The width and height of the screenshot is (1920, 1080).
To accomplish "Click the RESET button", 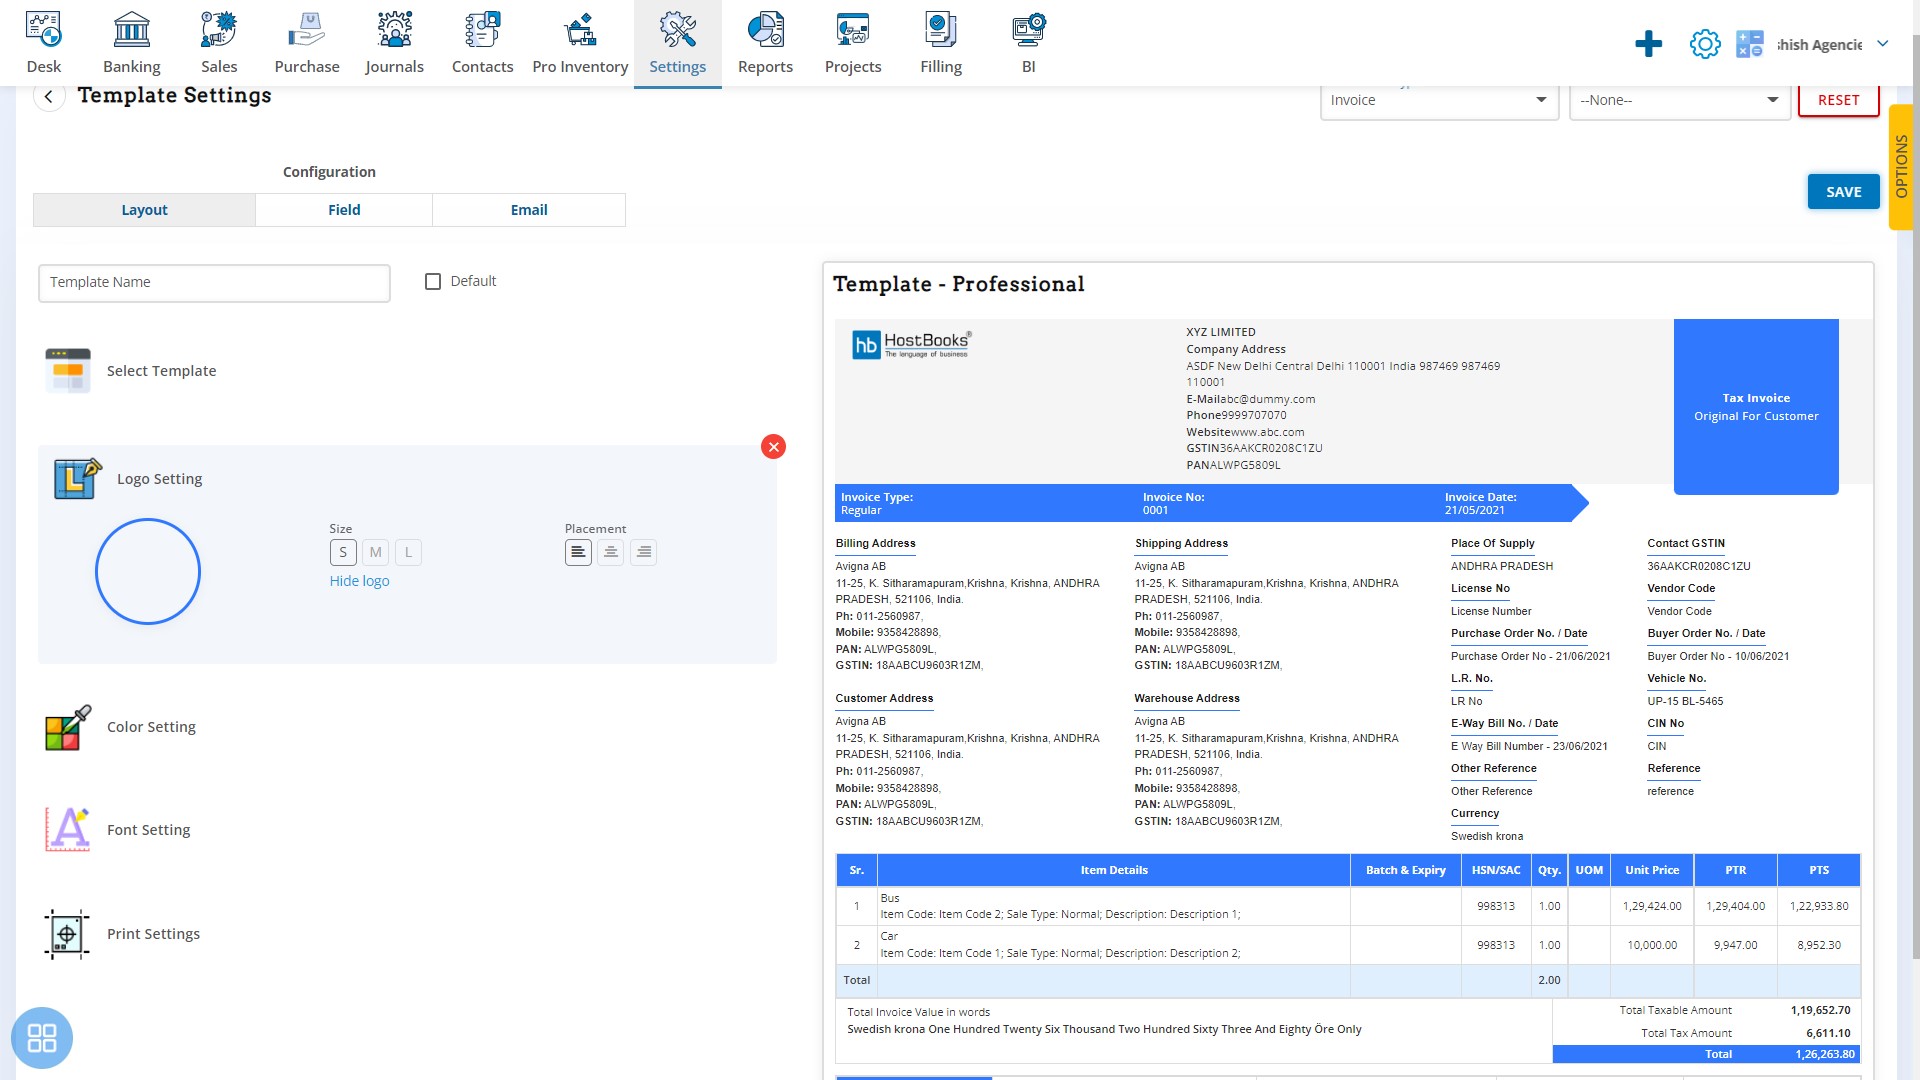I will click(1838, 99).
